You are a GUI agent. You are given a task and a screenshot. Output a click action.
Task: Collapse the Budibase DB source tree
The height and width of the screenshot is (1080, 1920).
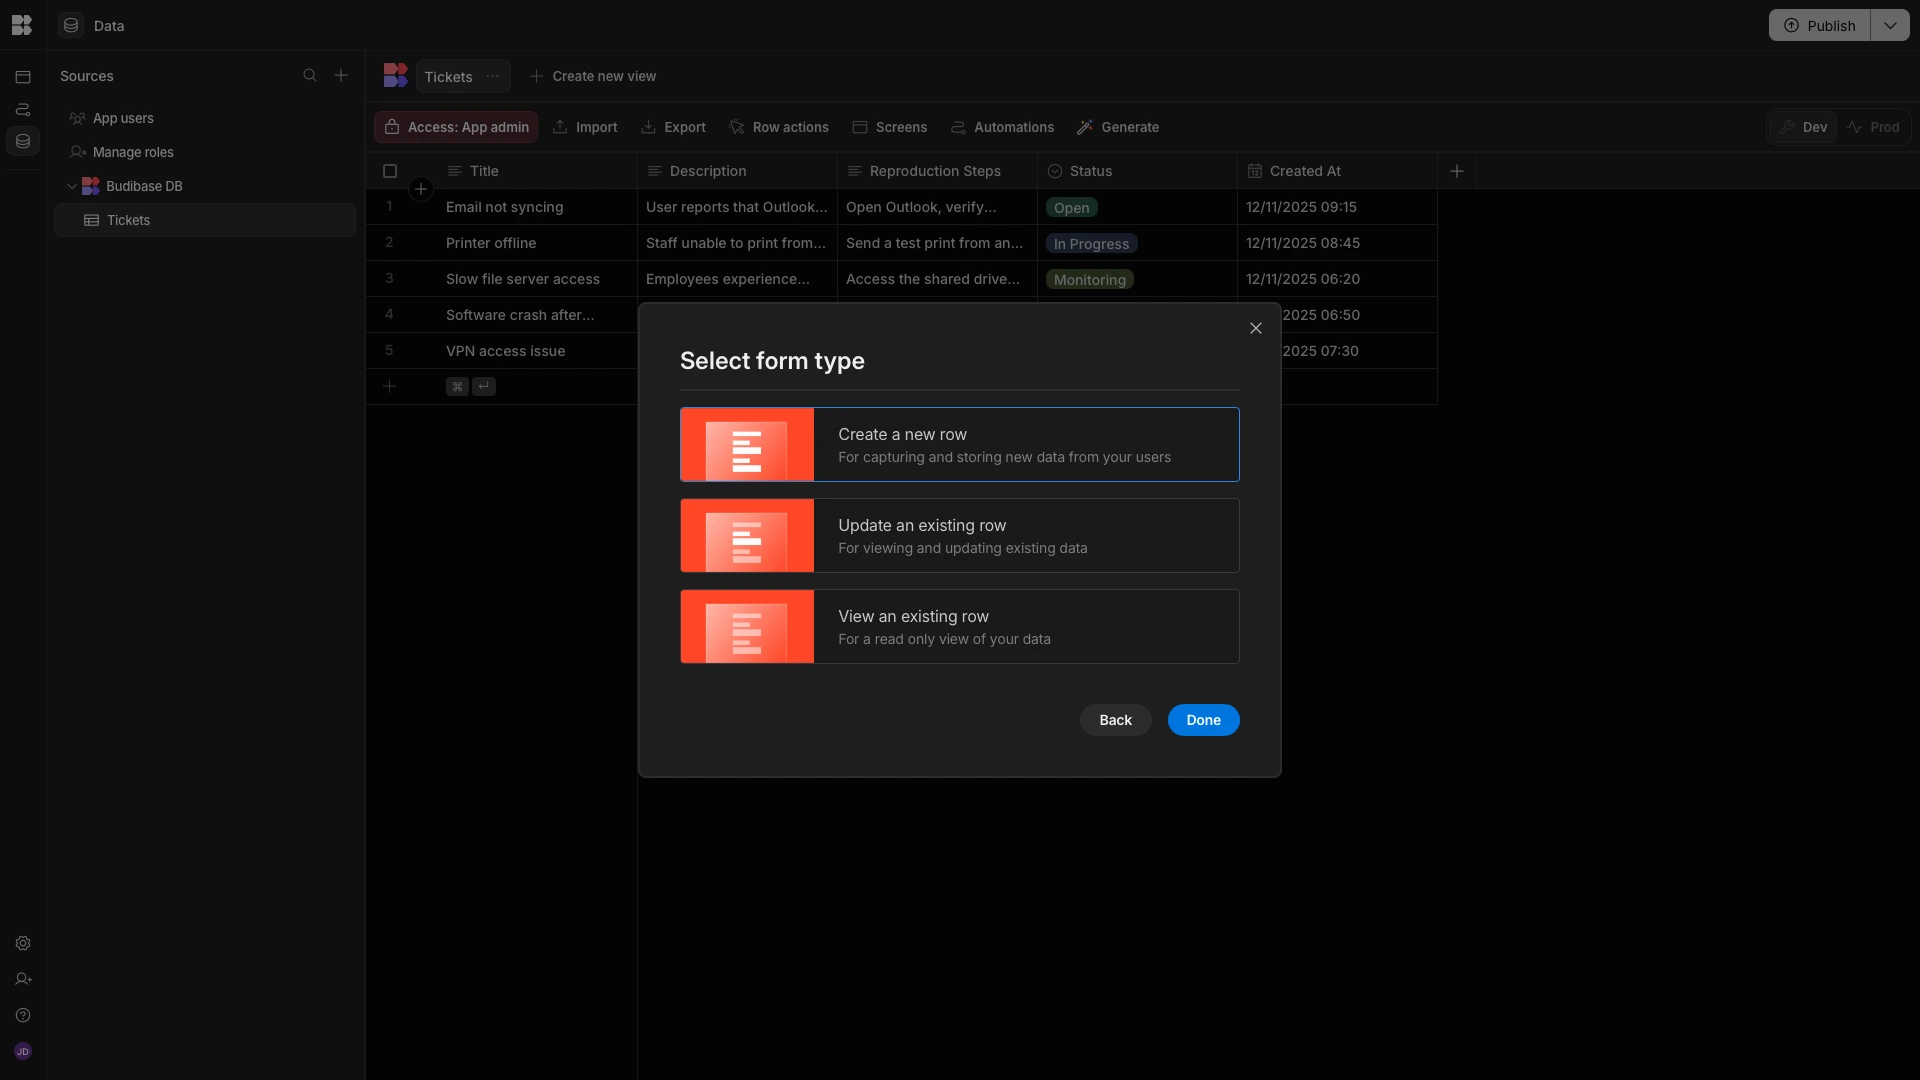click(71, 186)
